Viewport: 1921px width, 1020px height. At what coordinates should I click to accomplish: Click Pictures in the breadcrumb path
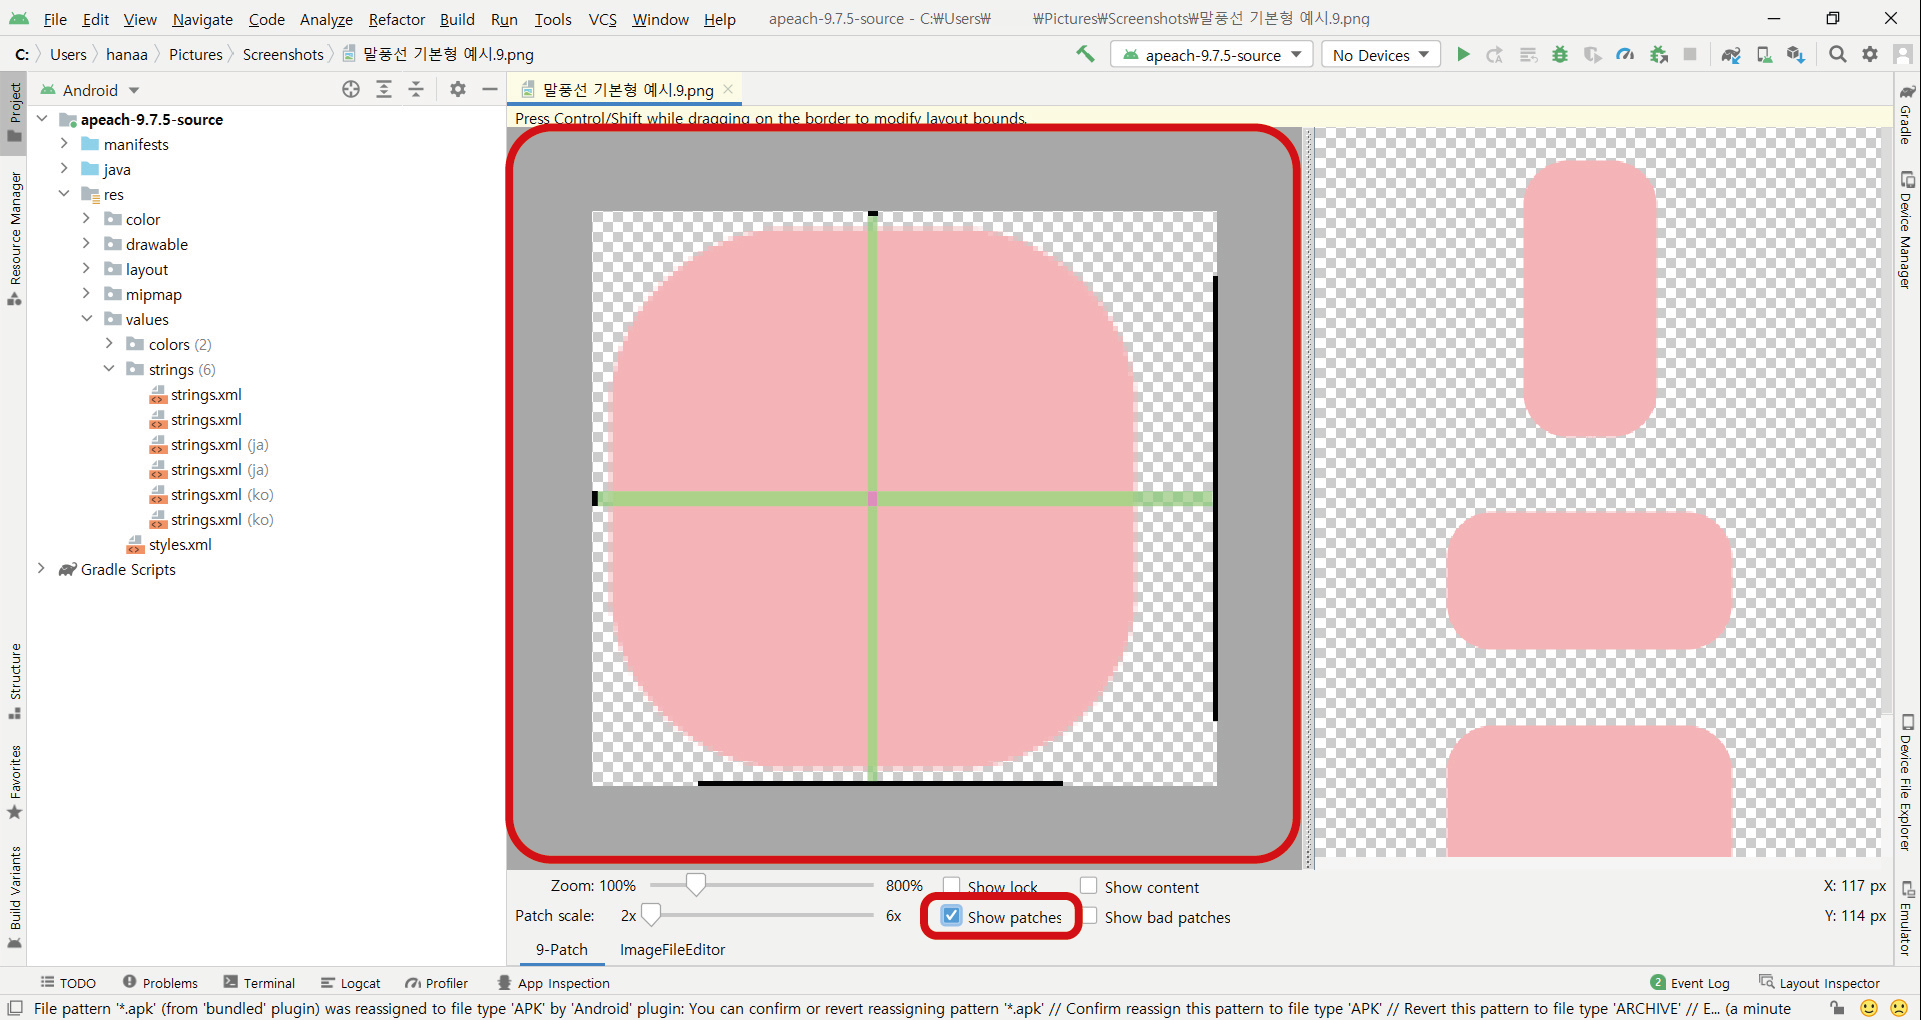195,54
